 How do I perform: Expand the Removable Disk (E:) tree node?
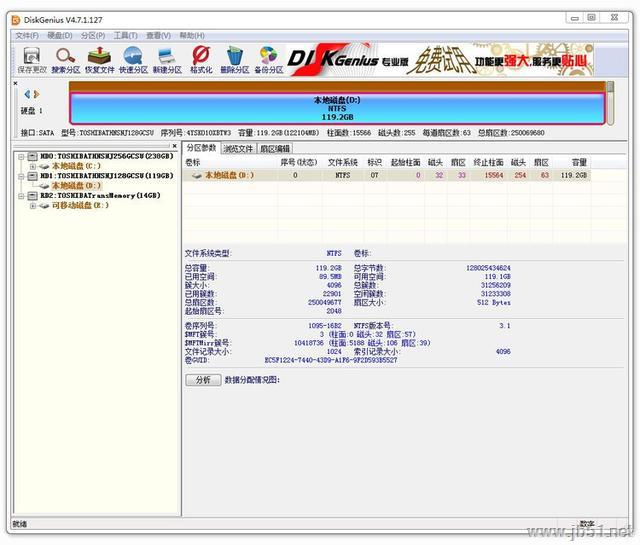[33, 205]
